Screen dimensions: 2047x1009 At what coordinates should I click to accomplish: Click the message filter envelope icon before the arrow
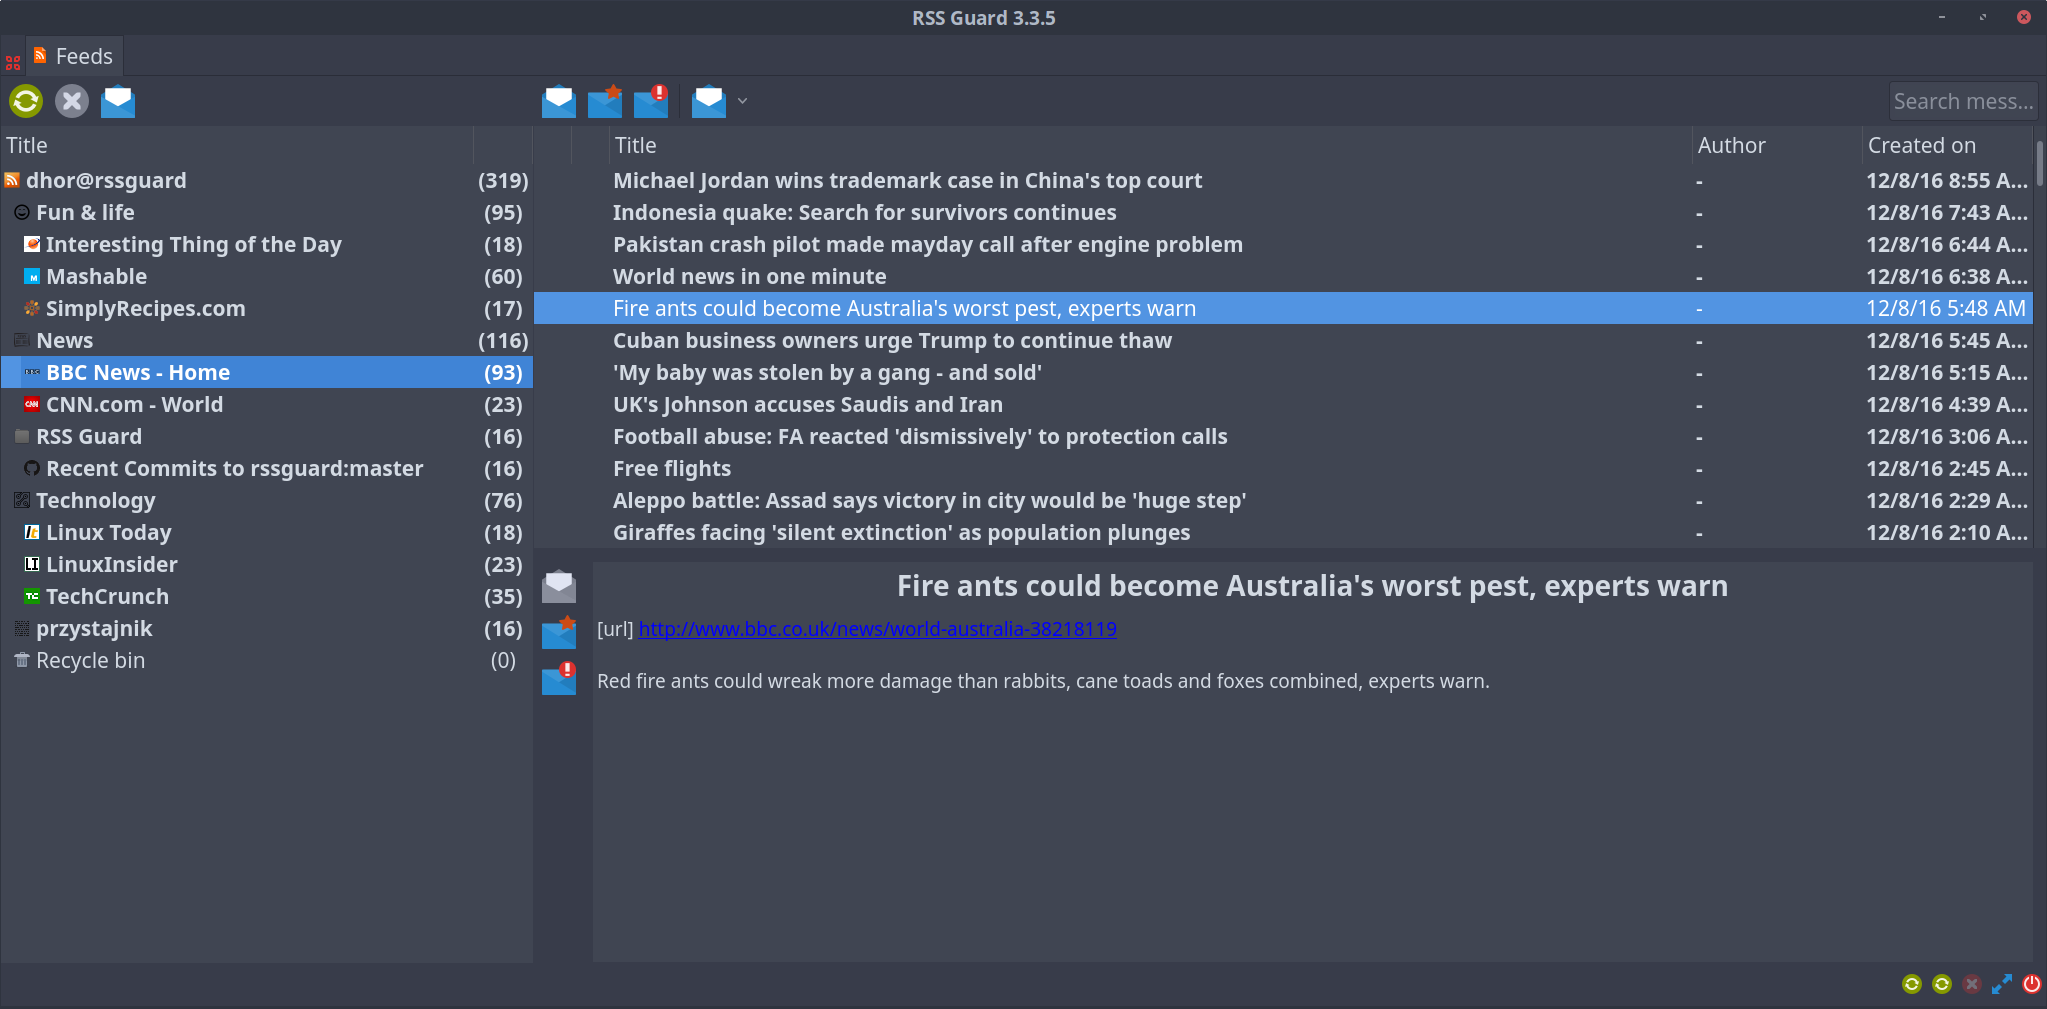point(709,101)
